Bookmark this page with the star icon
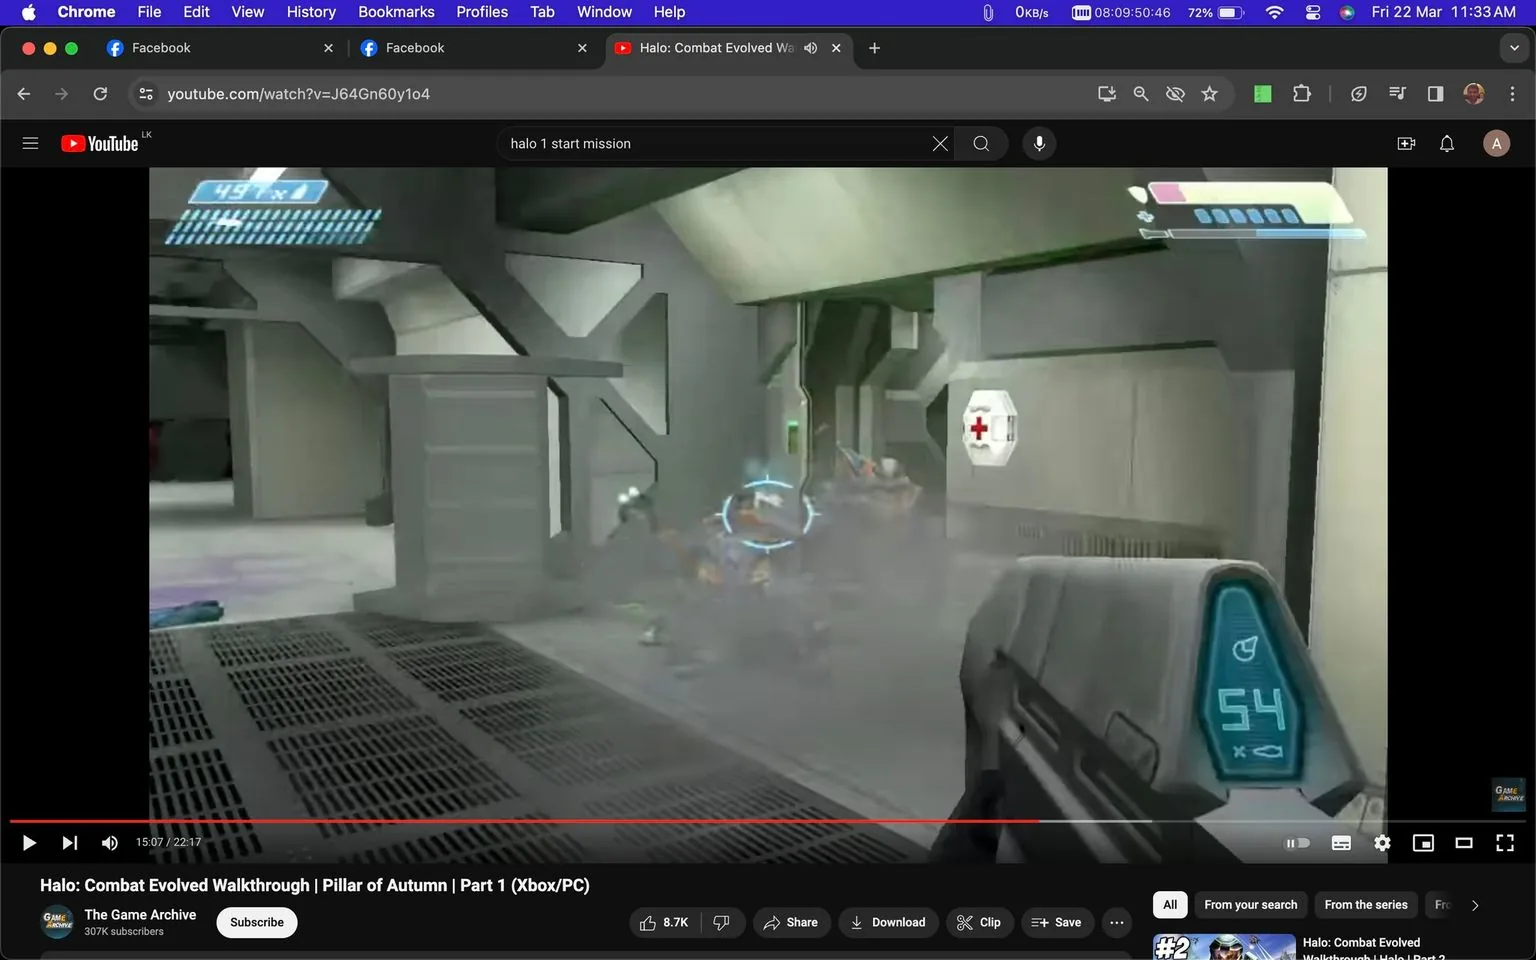Screen dimensions: 1536x960 (x=1209, y=93)
